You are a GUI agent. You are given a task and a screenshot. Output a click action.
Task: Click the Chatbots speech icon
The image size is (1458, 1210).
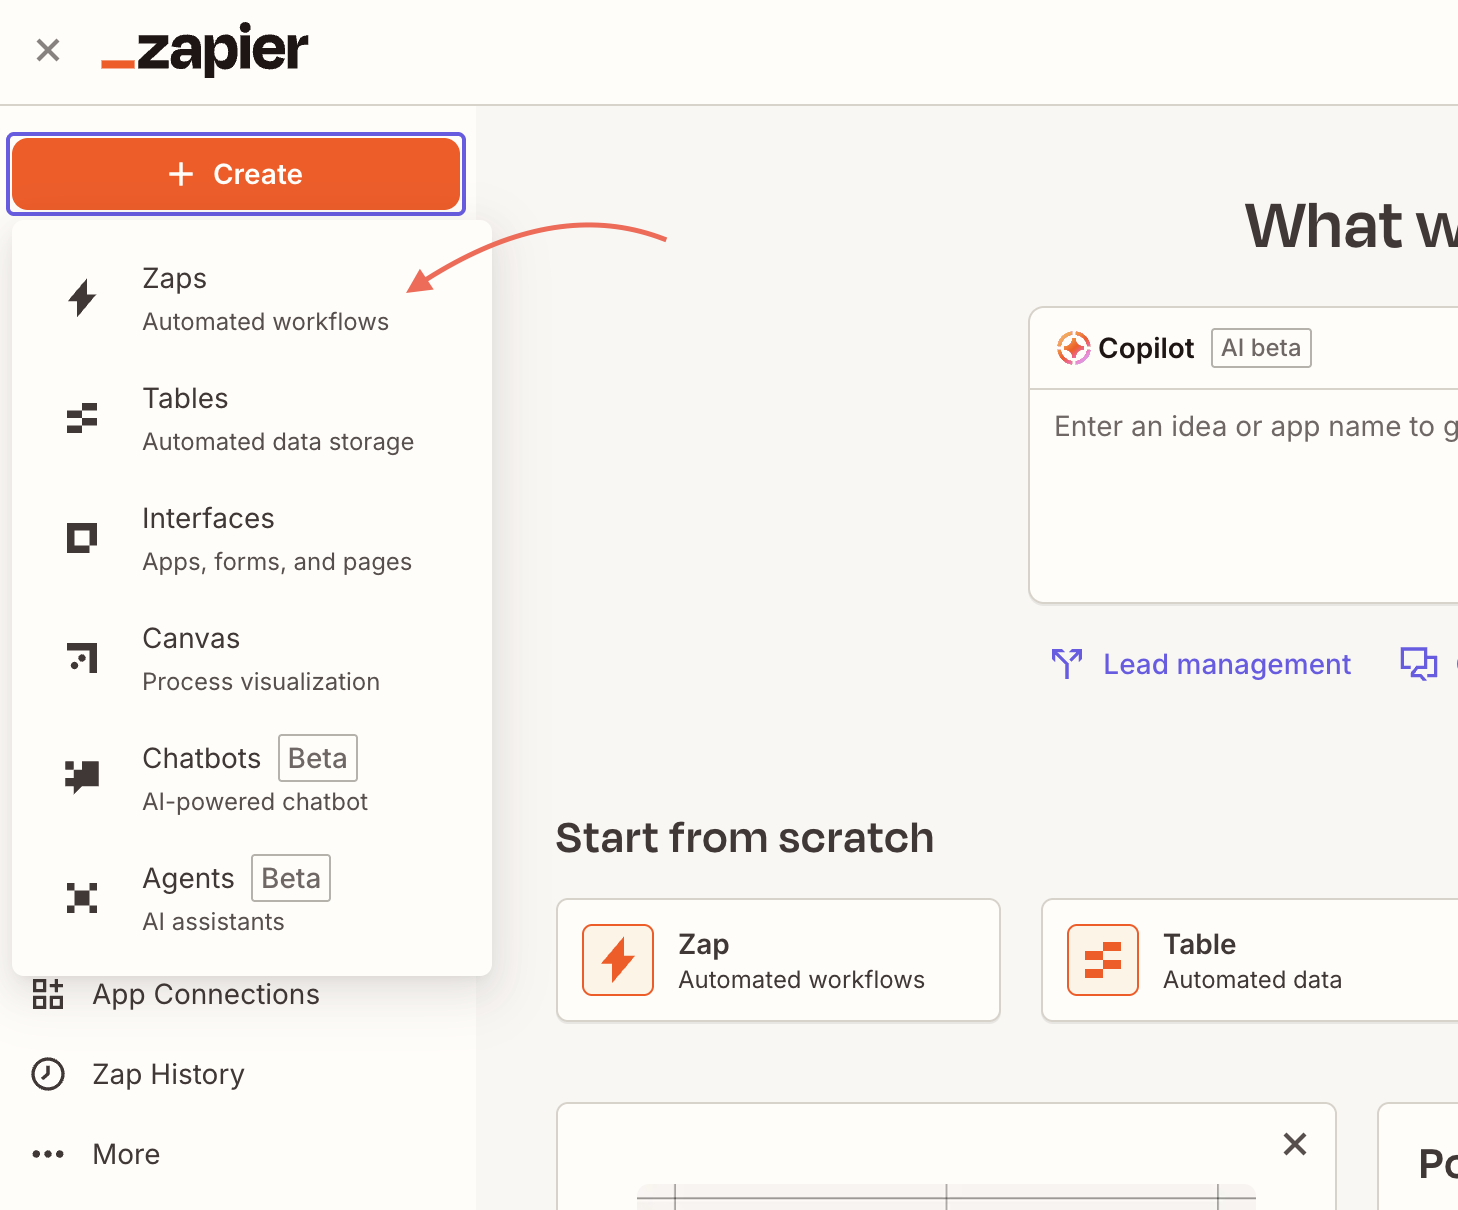[x=82, y=776]
